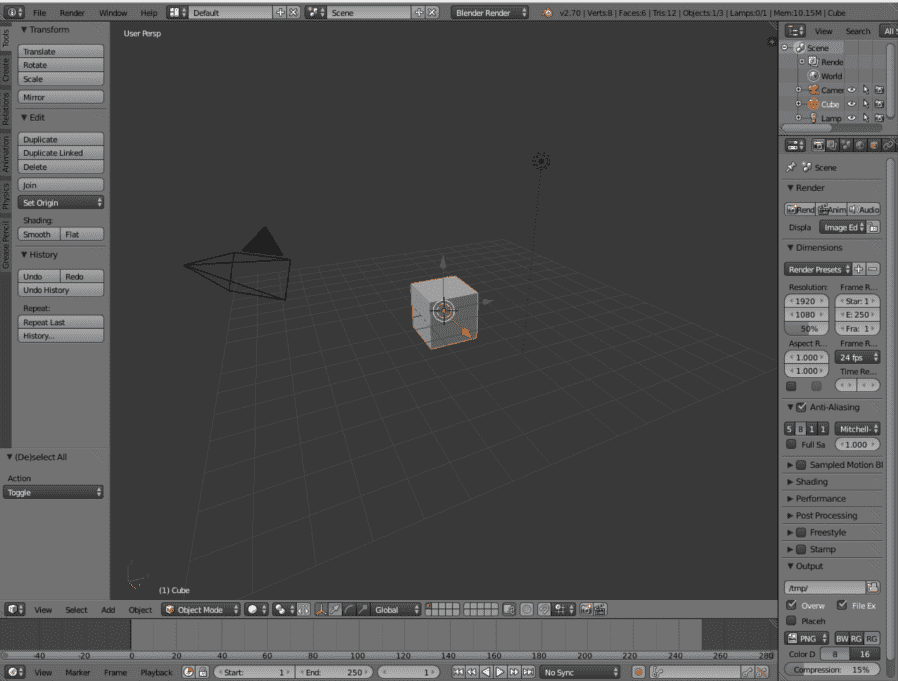Click the Smooth shading button
The image size is (898, 681).
pos(39,234)
